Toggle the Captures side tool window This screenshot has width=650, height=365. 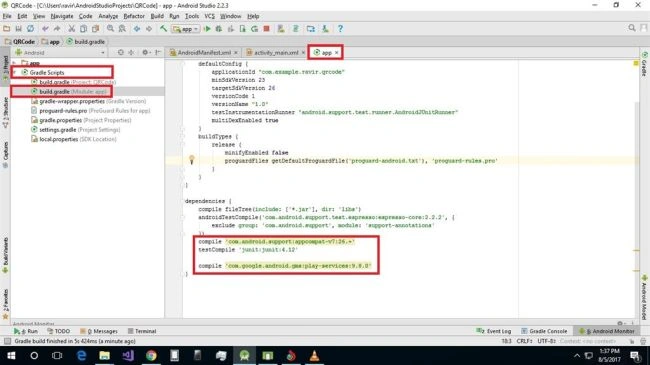pos(5,155)
